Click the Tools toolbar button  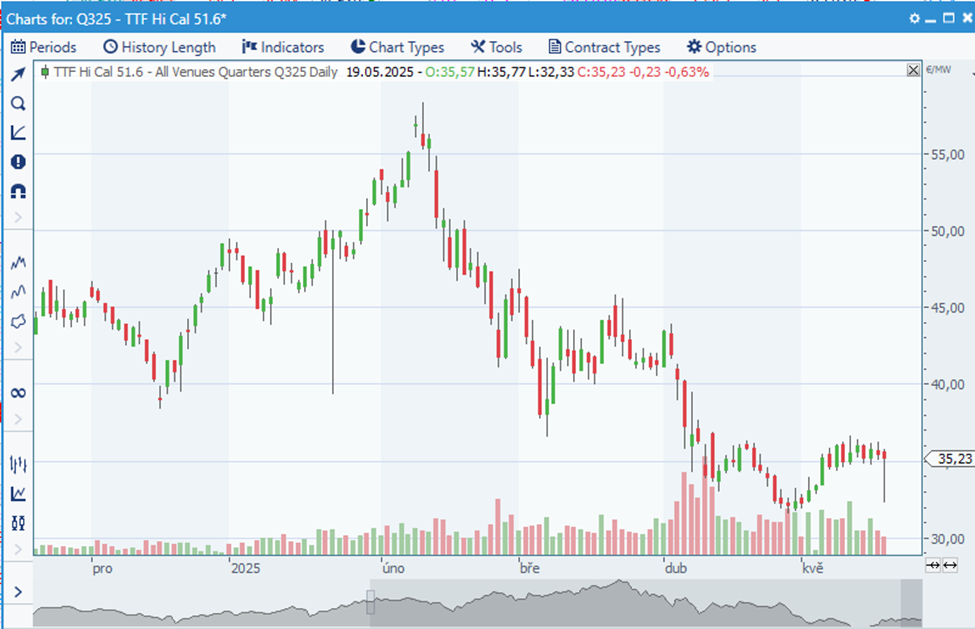click(496, 47)
